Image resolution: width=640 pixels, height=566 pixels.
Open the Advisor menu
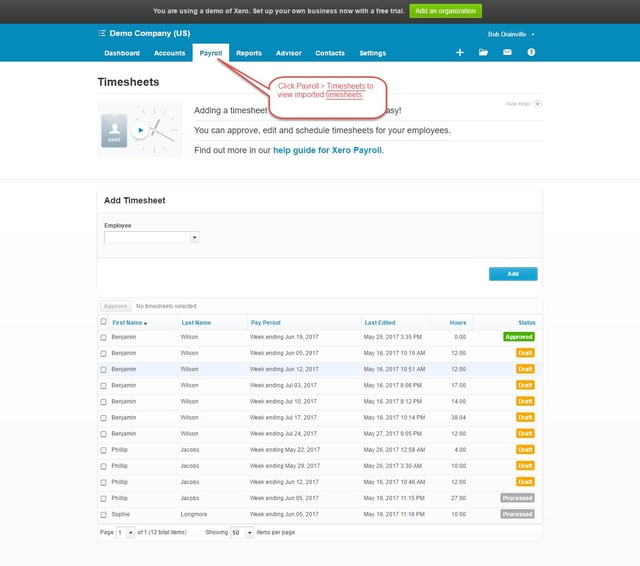pos(289,53)
